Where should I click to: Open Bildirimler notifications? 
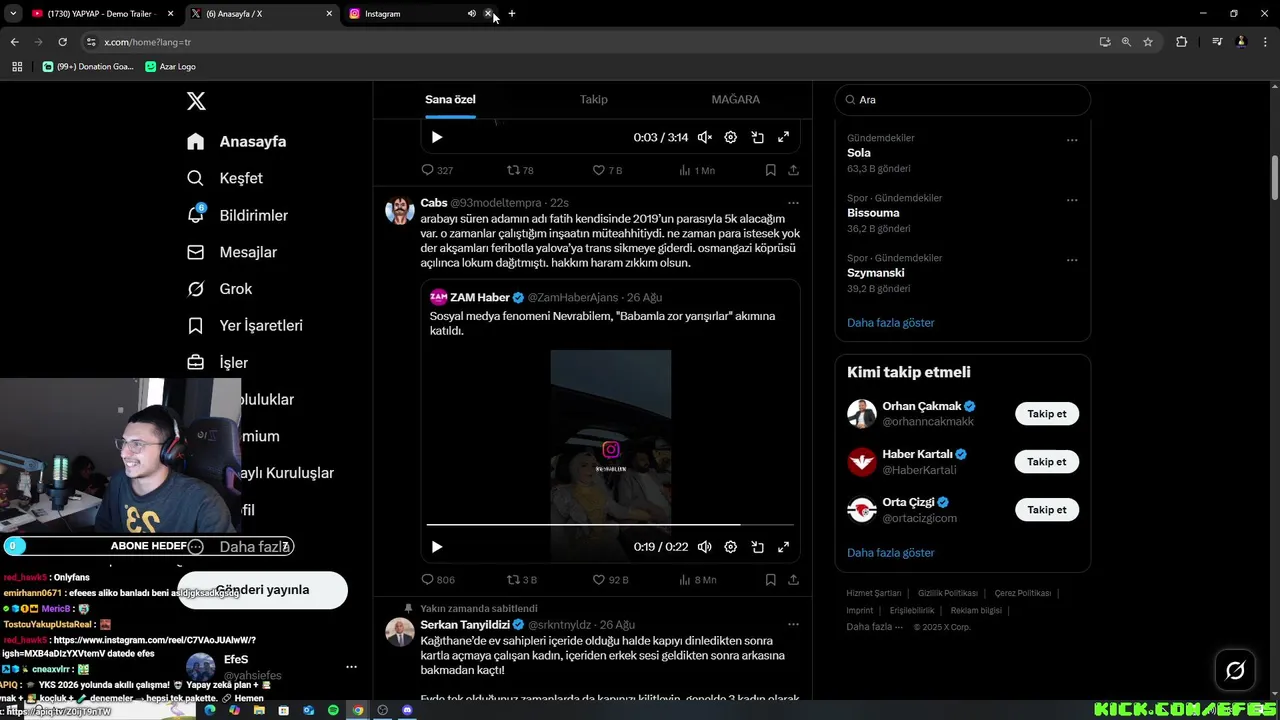(237, 215)
